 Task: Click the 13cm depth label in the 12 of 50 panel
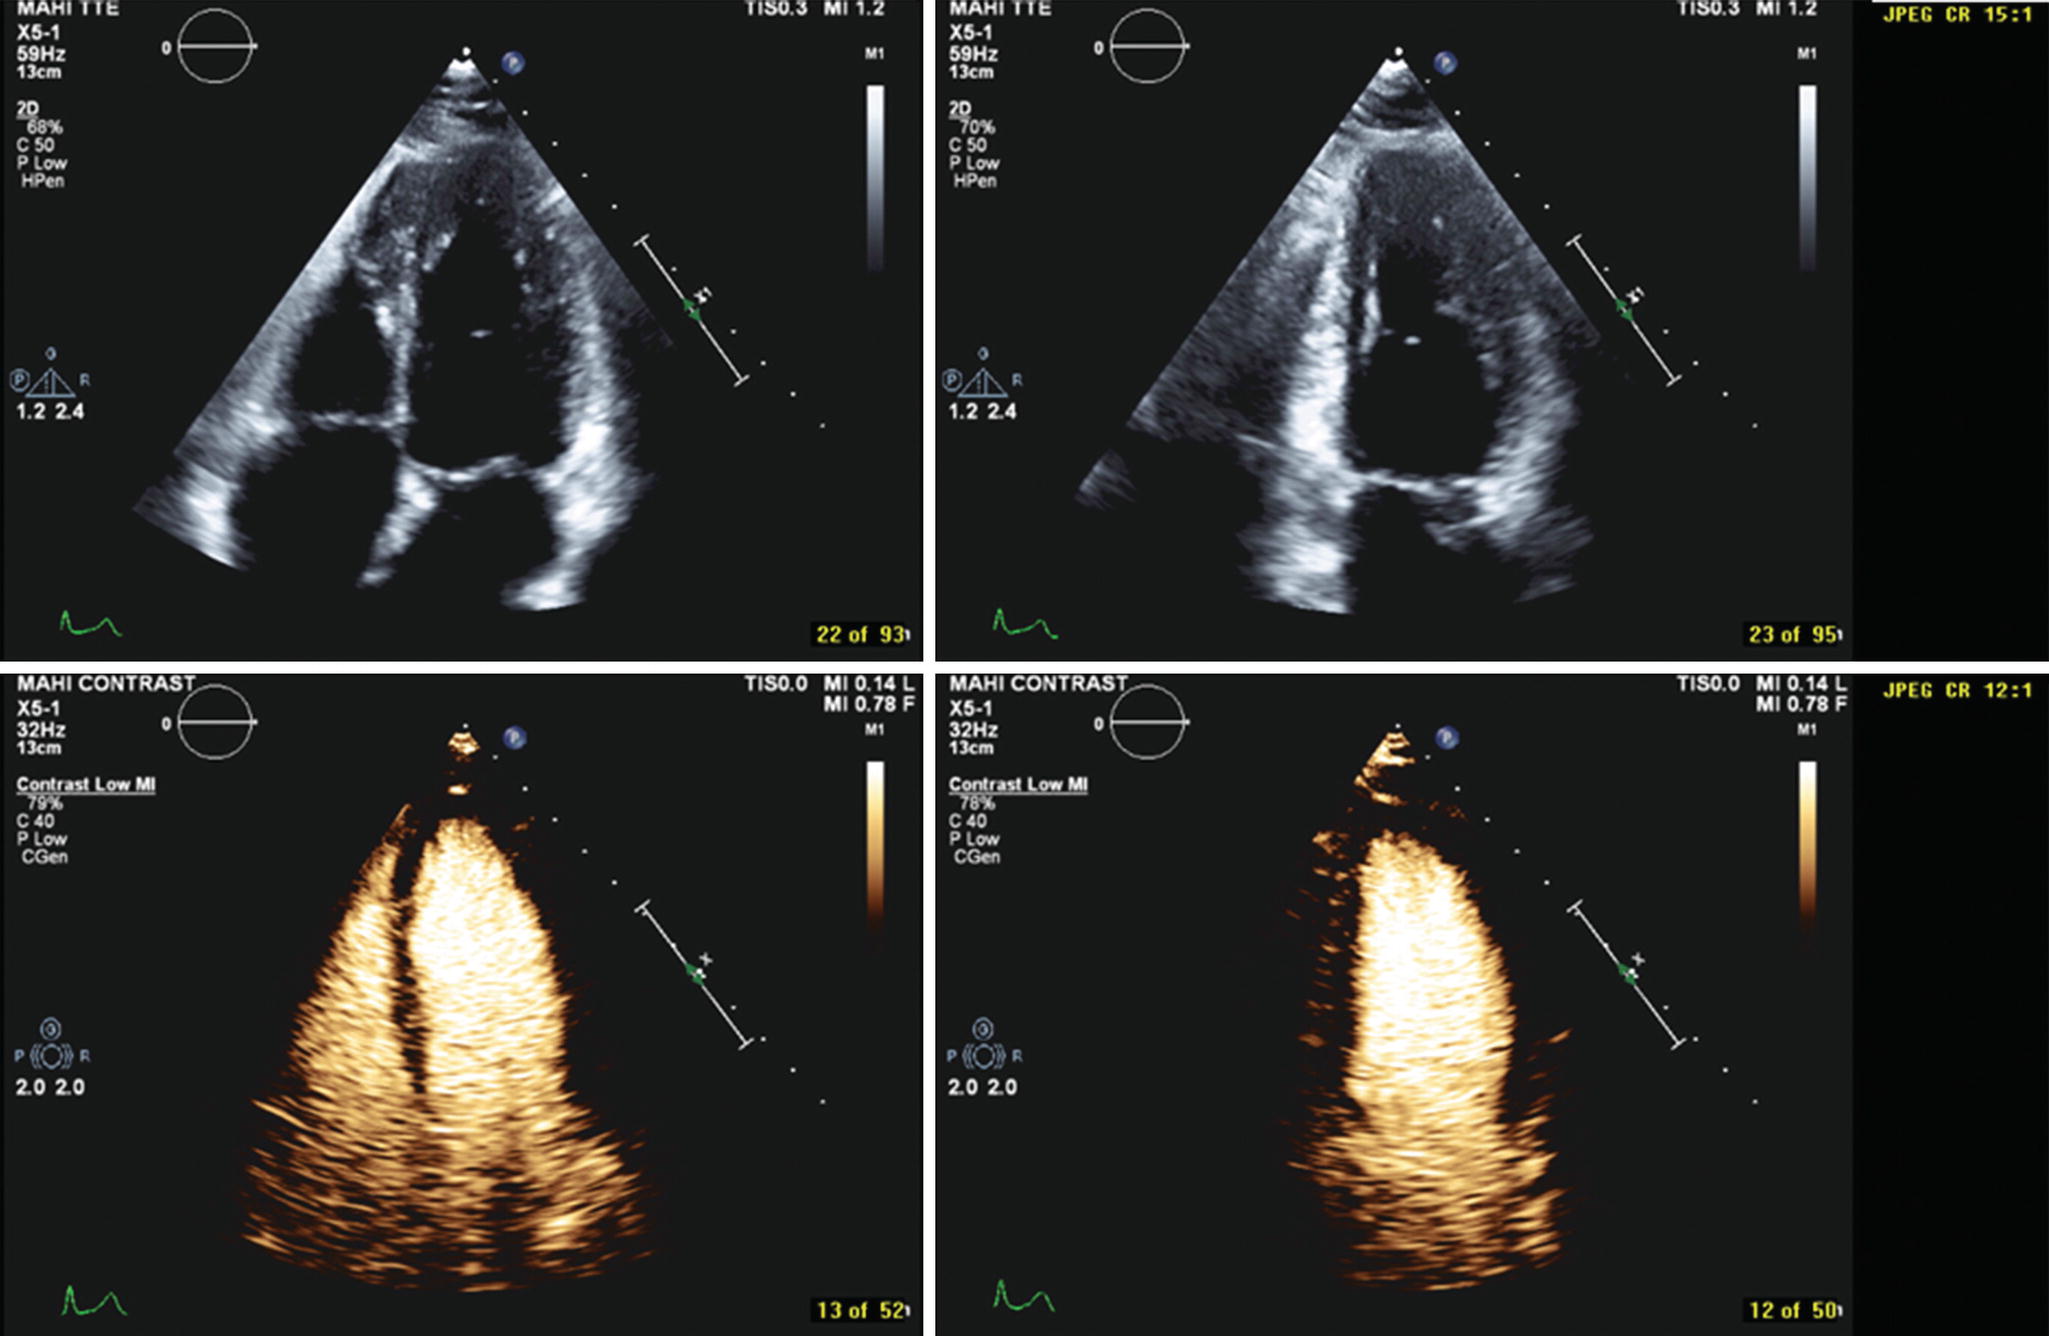(970, 748)
